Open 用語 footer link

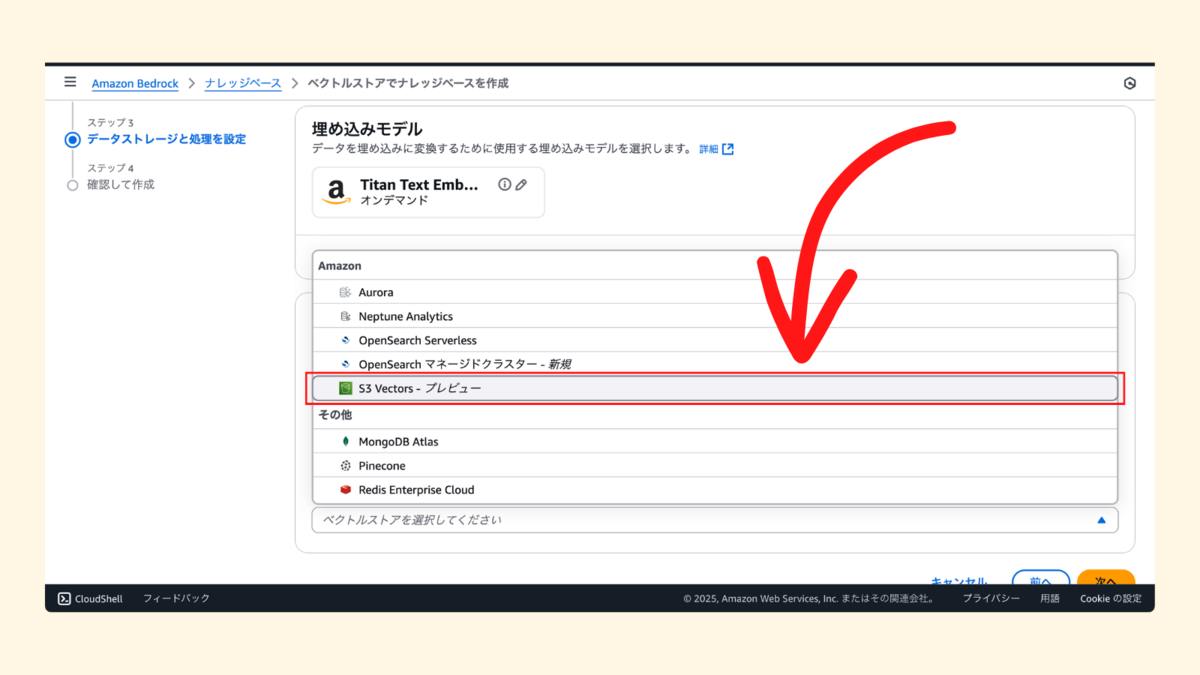point(1049,598)
